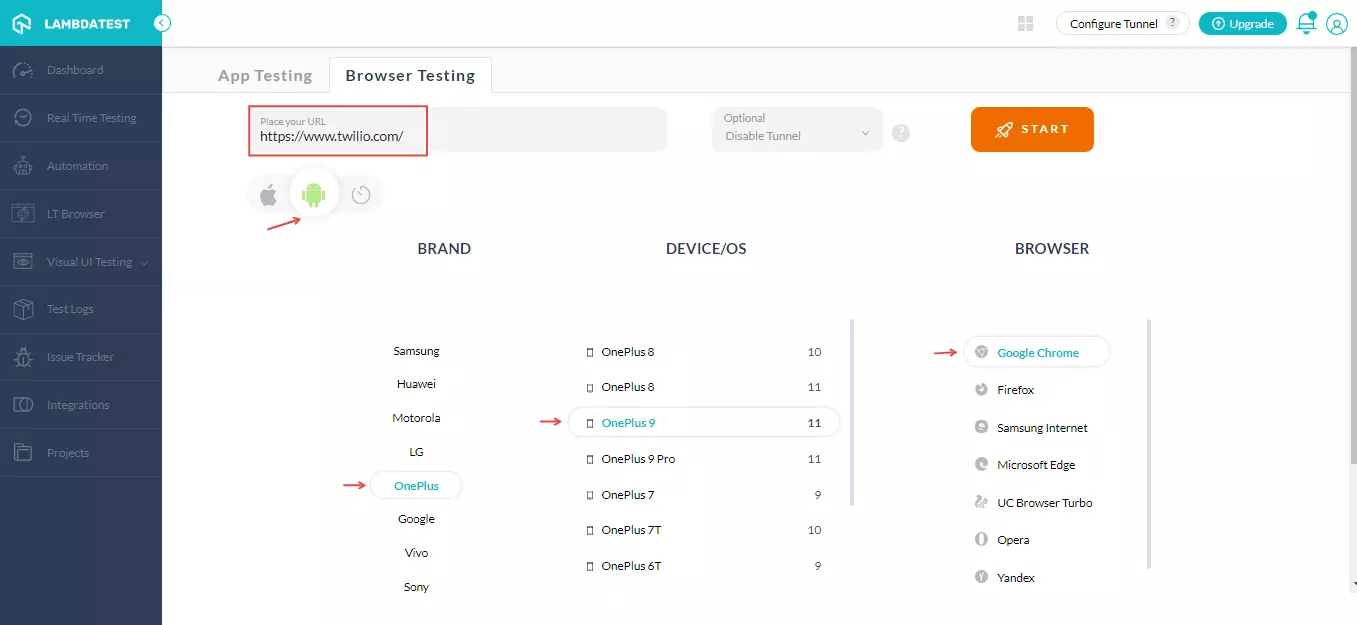The height and width of the screenshot is (625, 1357).
Task: Open the notifications bell icon
Action: (x=1306, y=24)
